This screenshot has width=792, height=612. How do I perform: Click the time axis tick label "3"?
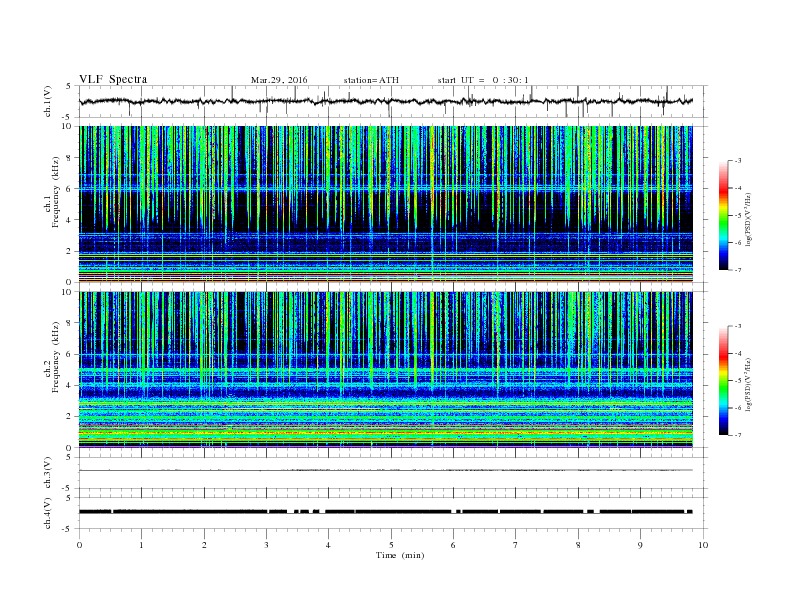pyautogui.click(x=267, y=545)
